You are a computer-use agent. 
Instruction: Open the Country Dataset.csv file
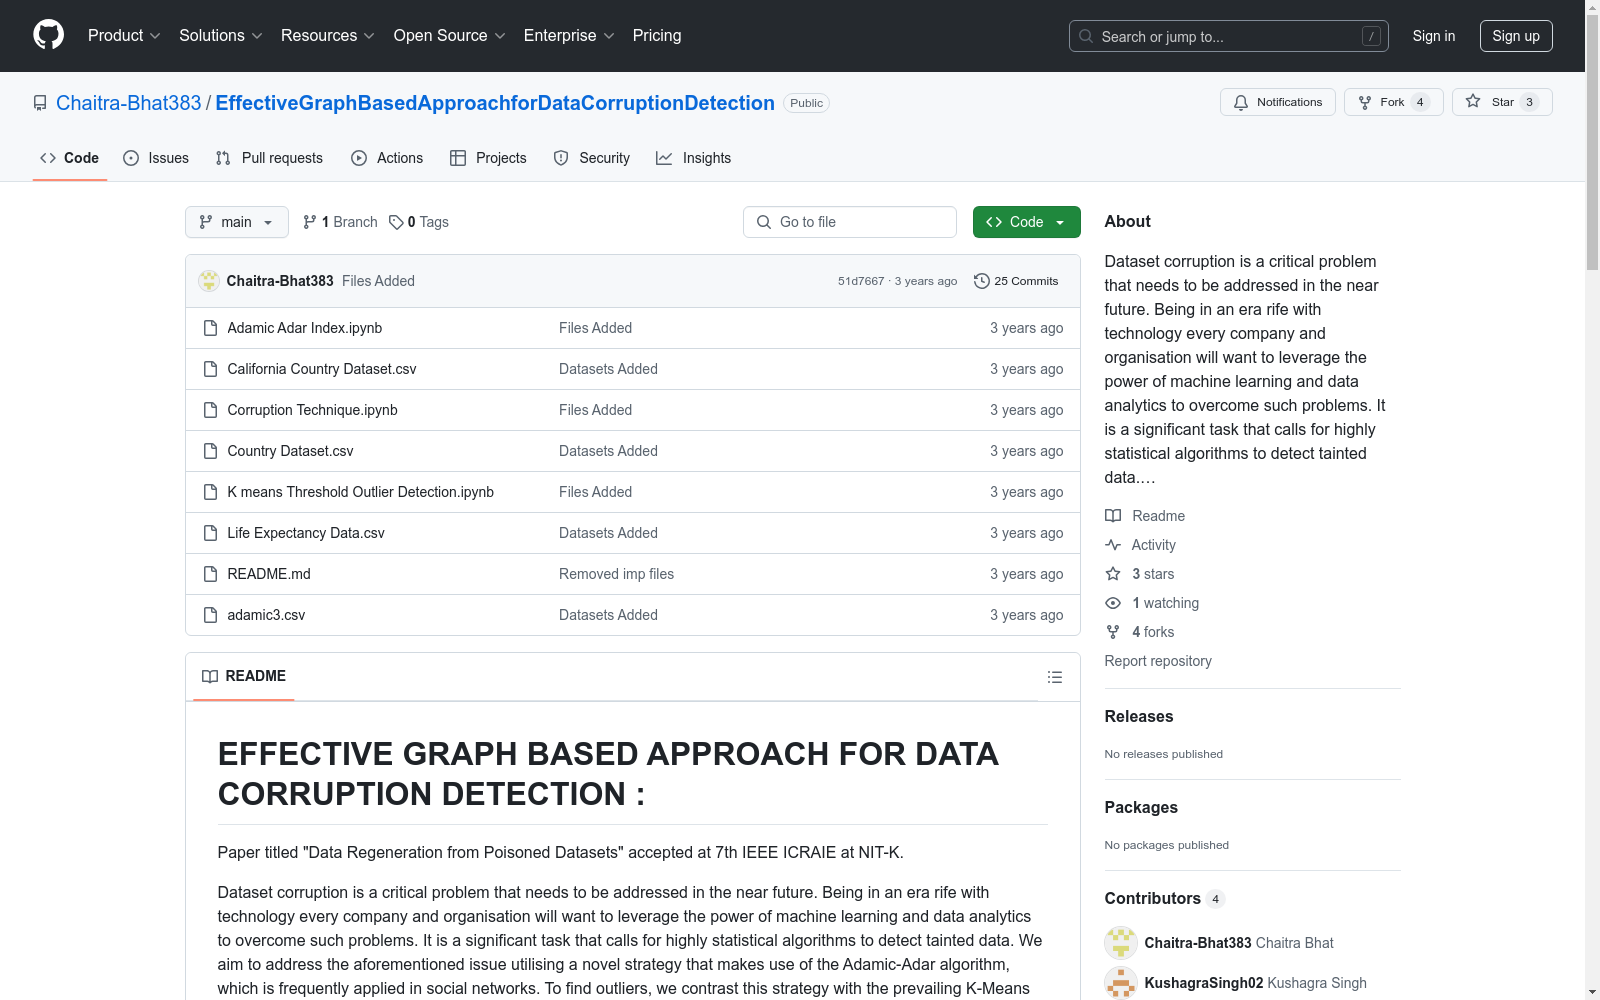[x=290, y=451]
